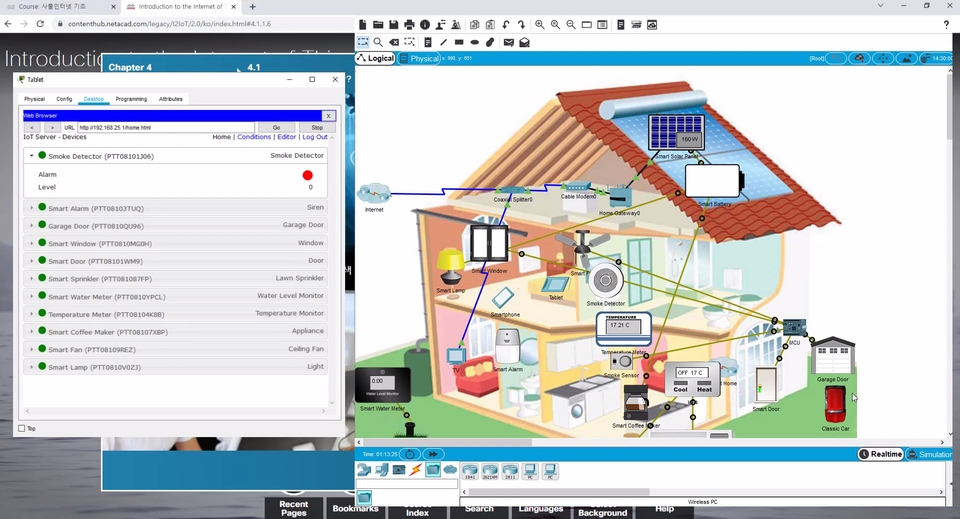Click the Stop button in Web Browser
Image resolution: width=960 pixels, height=519 pixels.
click(317, 127)
